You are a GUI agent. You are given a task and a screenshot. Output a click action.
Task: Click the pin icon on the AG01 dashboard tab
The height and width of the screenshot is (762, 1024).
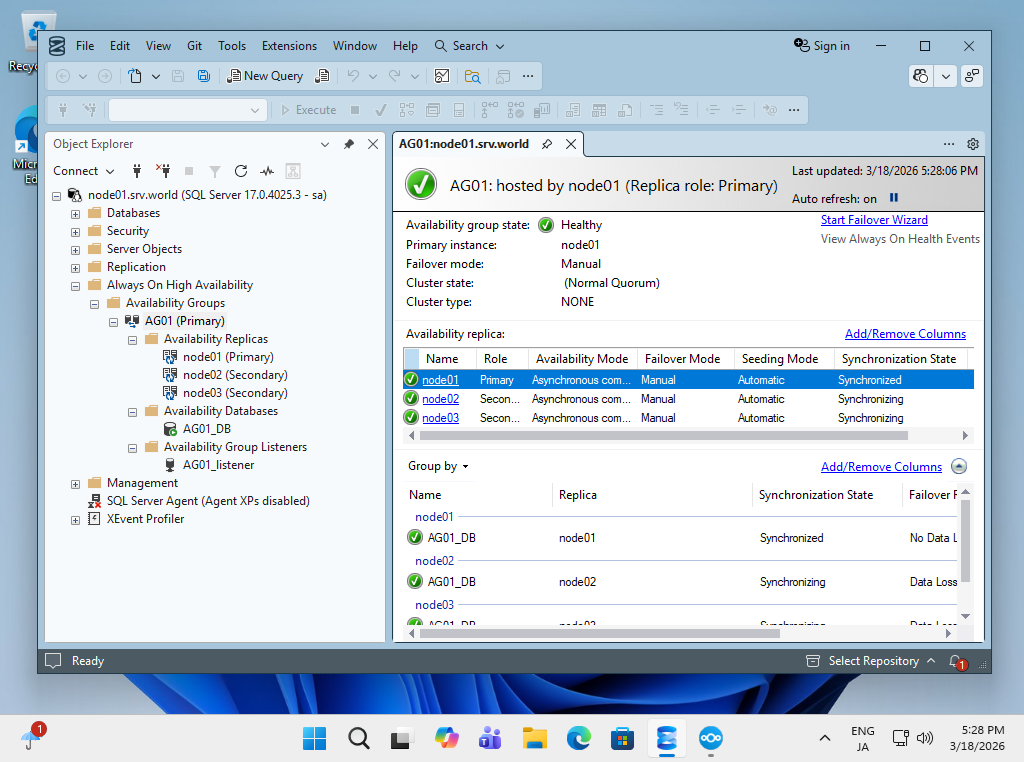[547, 144]
